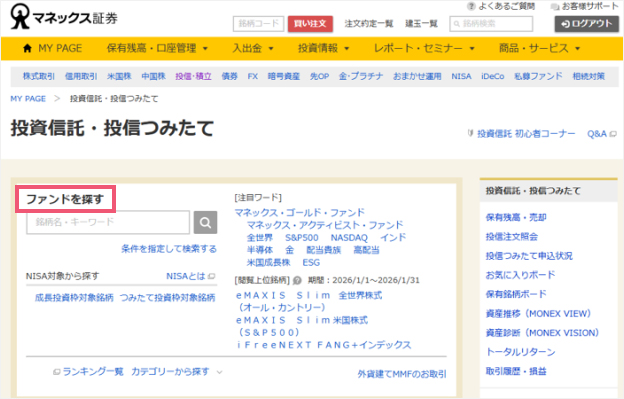Click the red 買い注文 button
Image resolution: width=624 pixels, height=399 pixels.
(310, 24)
